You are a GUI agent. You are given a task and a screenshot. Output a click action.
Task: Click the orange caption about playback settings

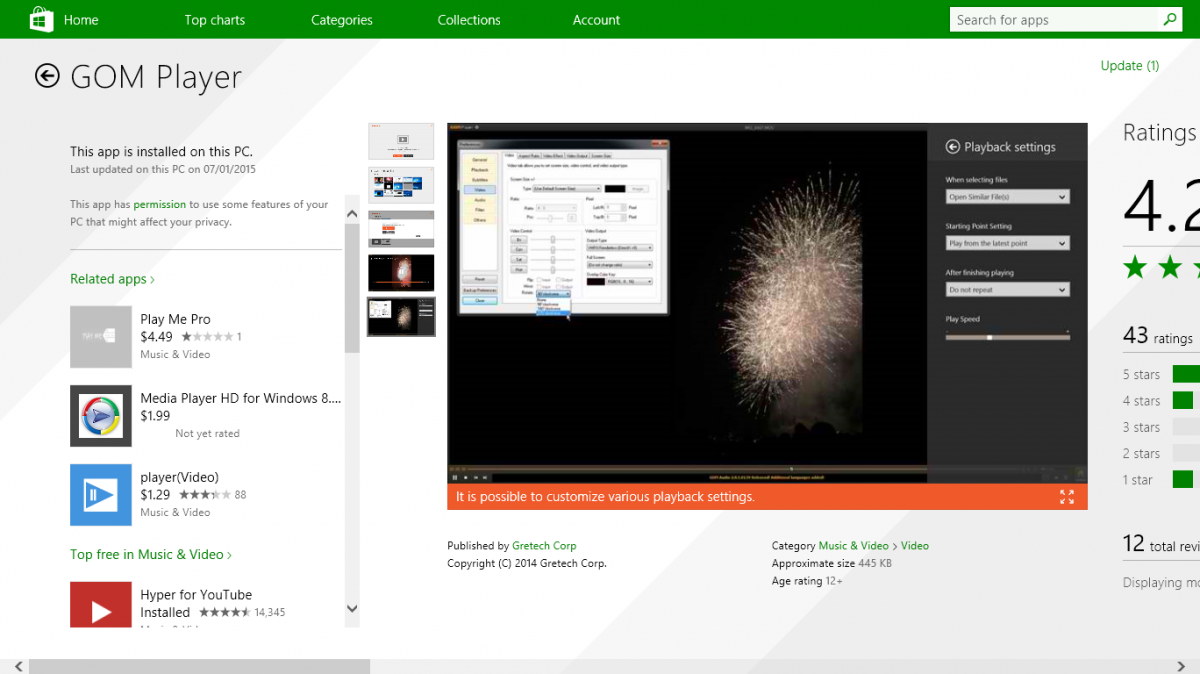[x=605, y=497]
